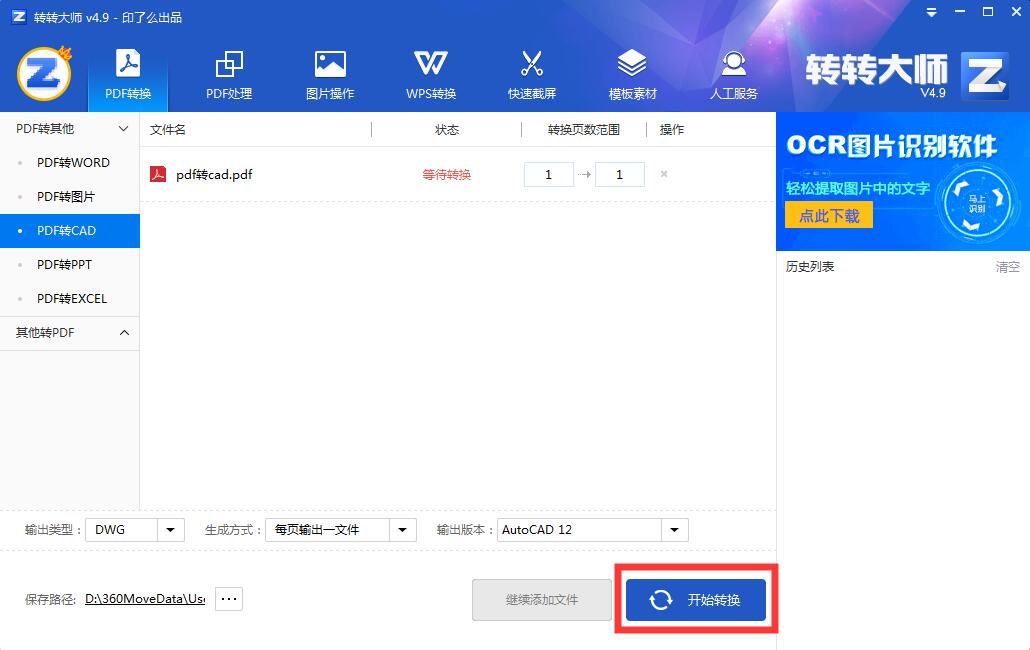Click the start page number field
1030x650 pixels.
coord(549,175)
